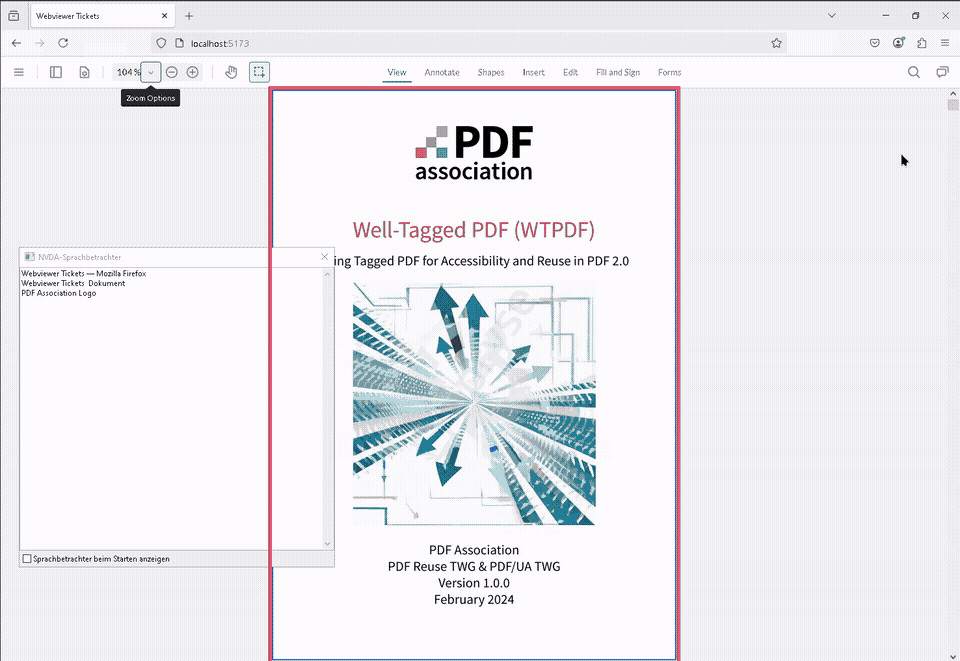Open the document search magnifier
This screenshot has width=960, height=661.
[913, 72]
